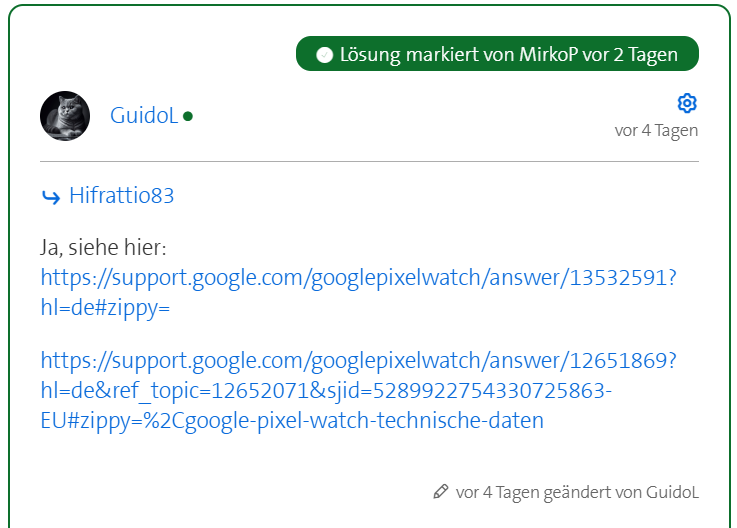Screen dimensions: 737x528
Task: Click the reply arrow icon beside Hifrattio83
Action: pos(51,197)
